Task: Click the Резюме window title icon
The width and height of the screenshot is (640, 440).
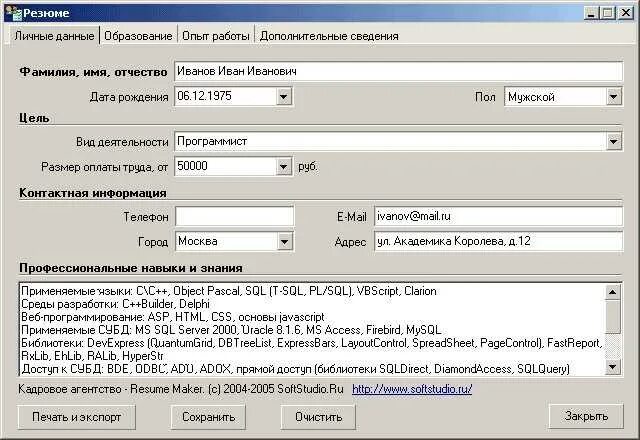Action: click(13, 13)
